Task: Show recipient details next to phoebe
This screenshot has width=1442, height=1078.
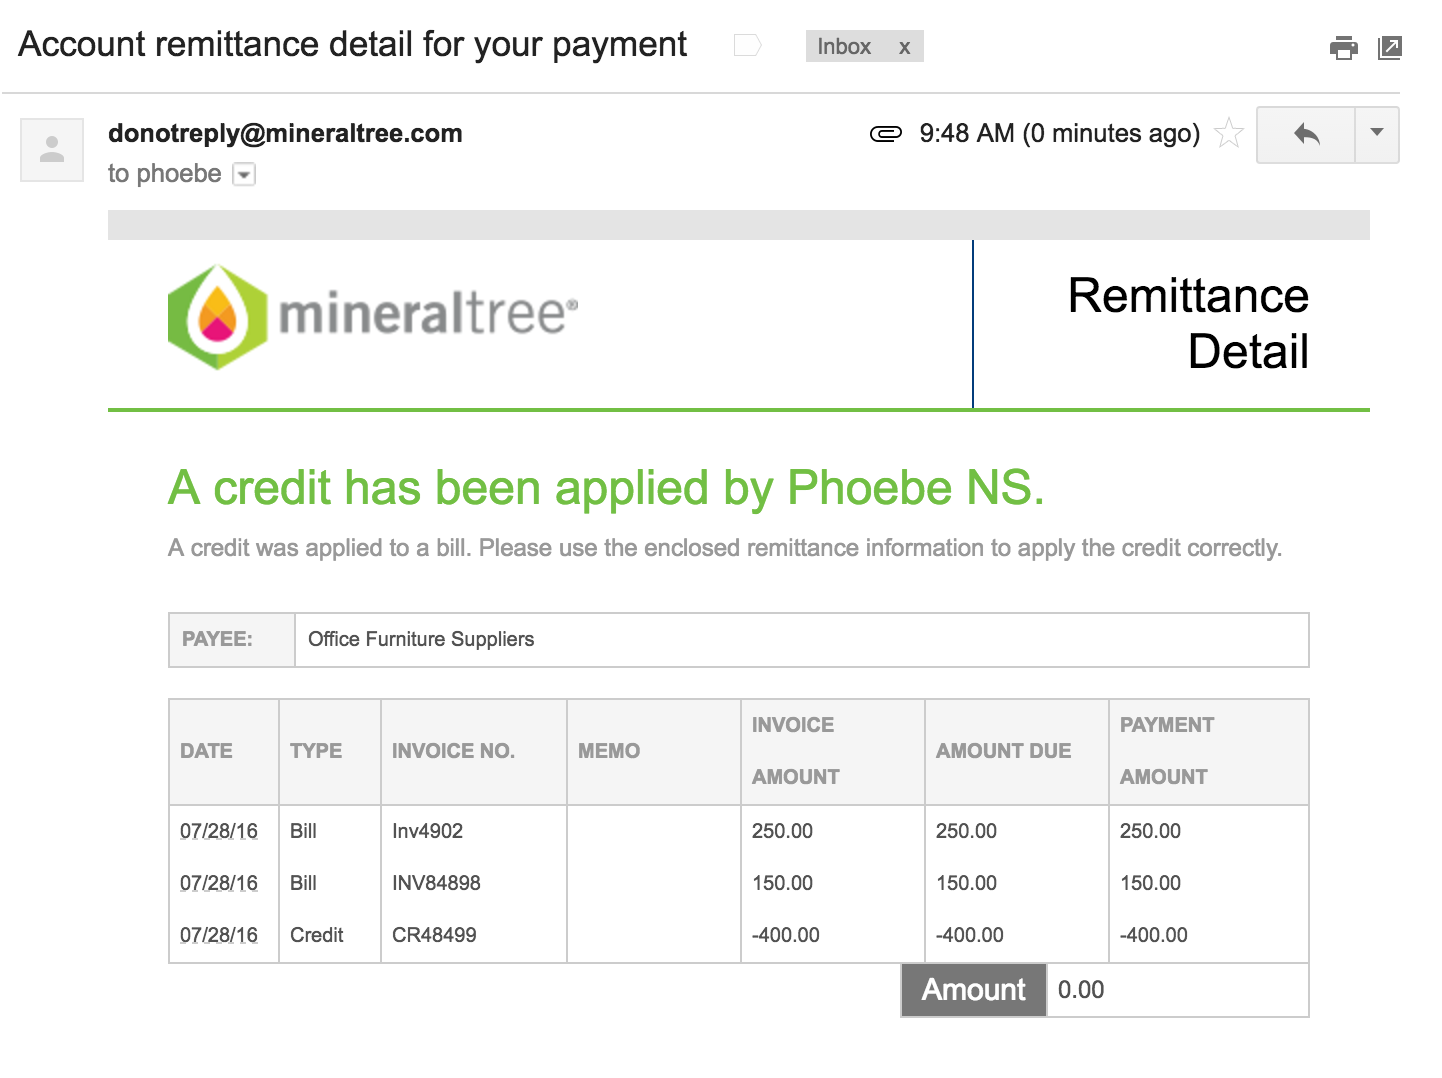Action: [x=244, y=175]
